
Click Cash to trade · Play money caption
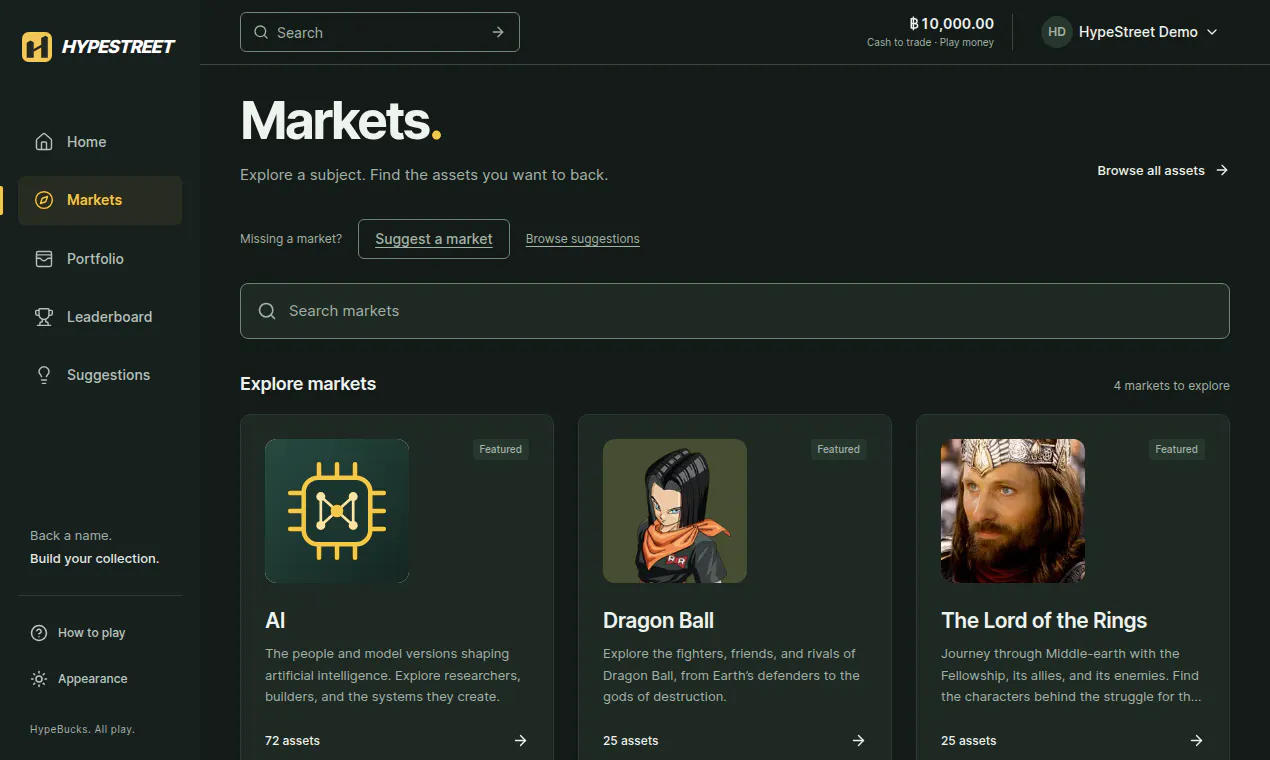931,43
